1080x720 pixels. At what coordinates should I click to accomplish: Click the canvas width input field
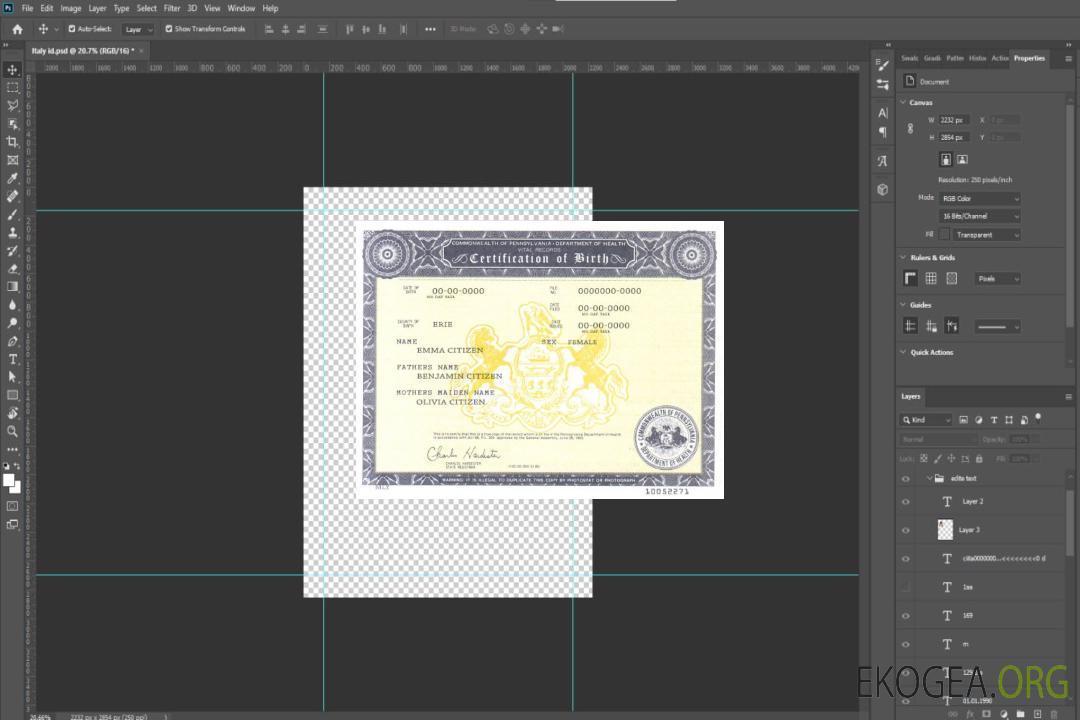pyautogui.click(x=954, y=120)
